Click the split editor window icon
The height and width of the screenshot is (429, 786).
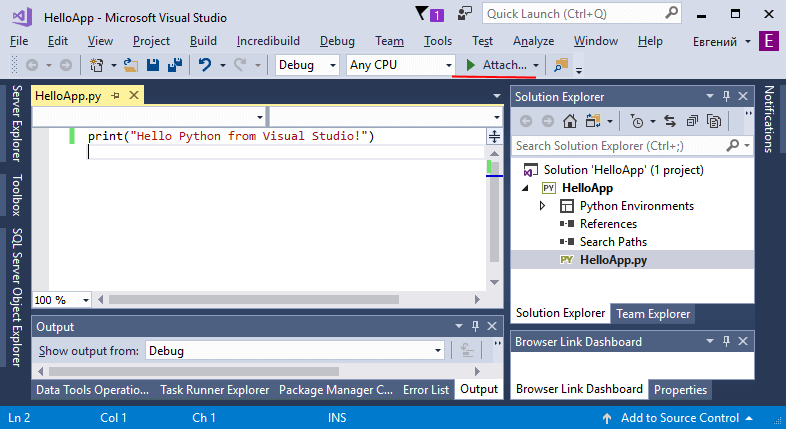point(494,136)
